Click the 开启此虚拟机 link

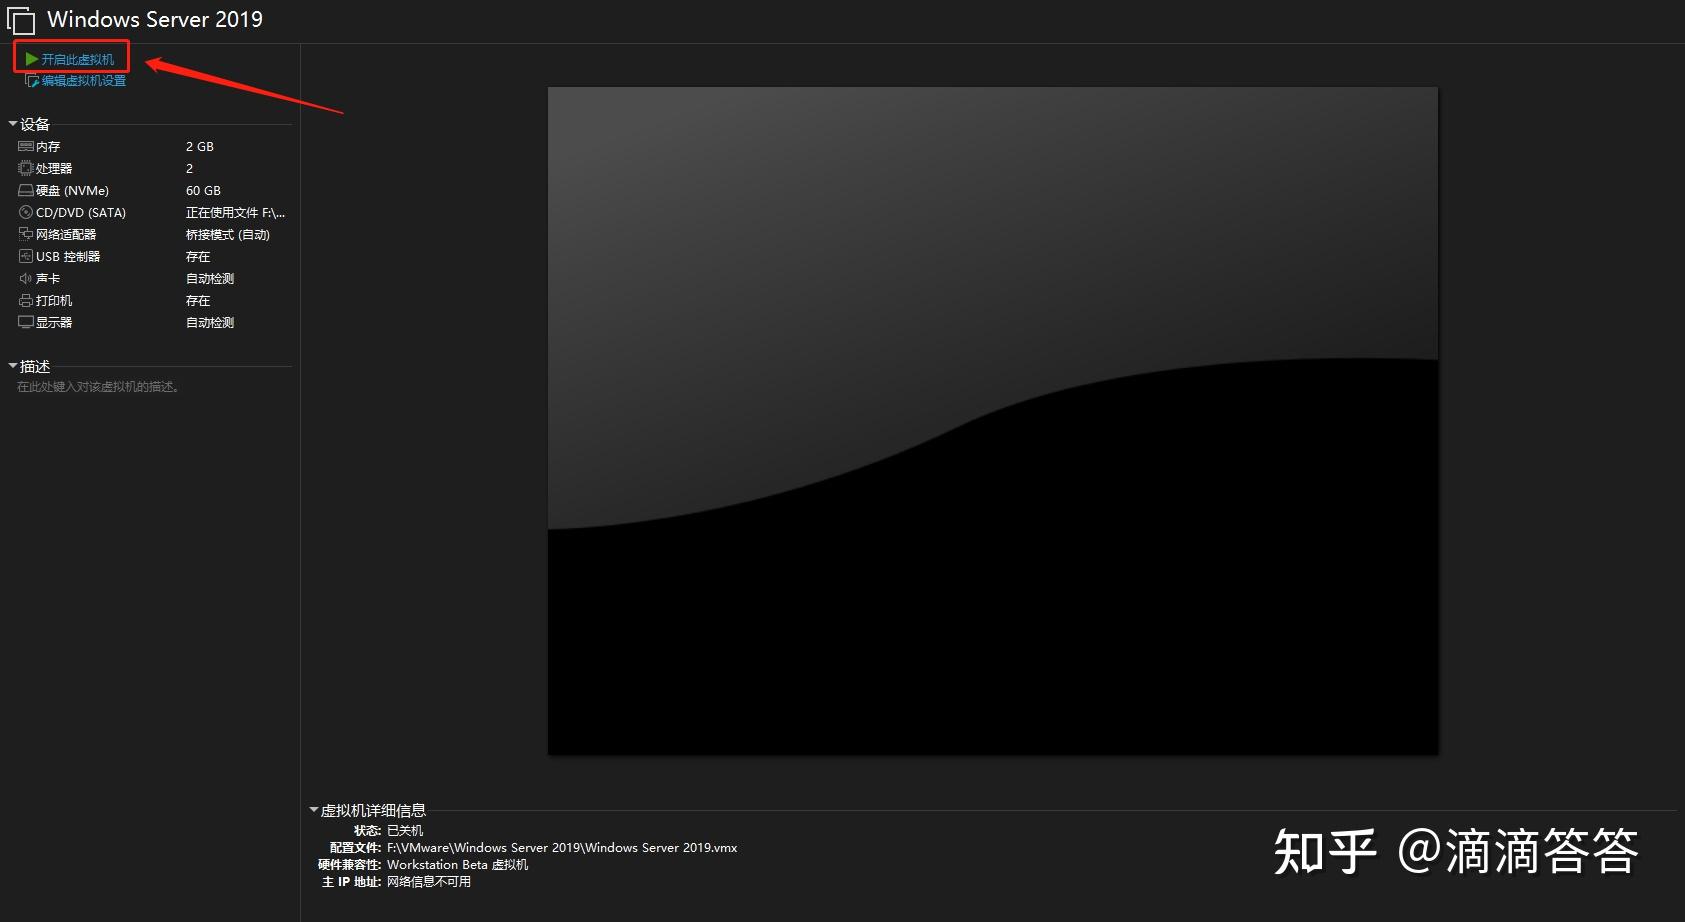click(78, 59)
